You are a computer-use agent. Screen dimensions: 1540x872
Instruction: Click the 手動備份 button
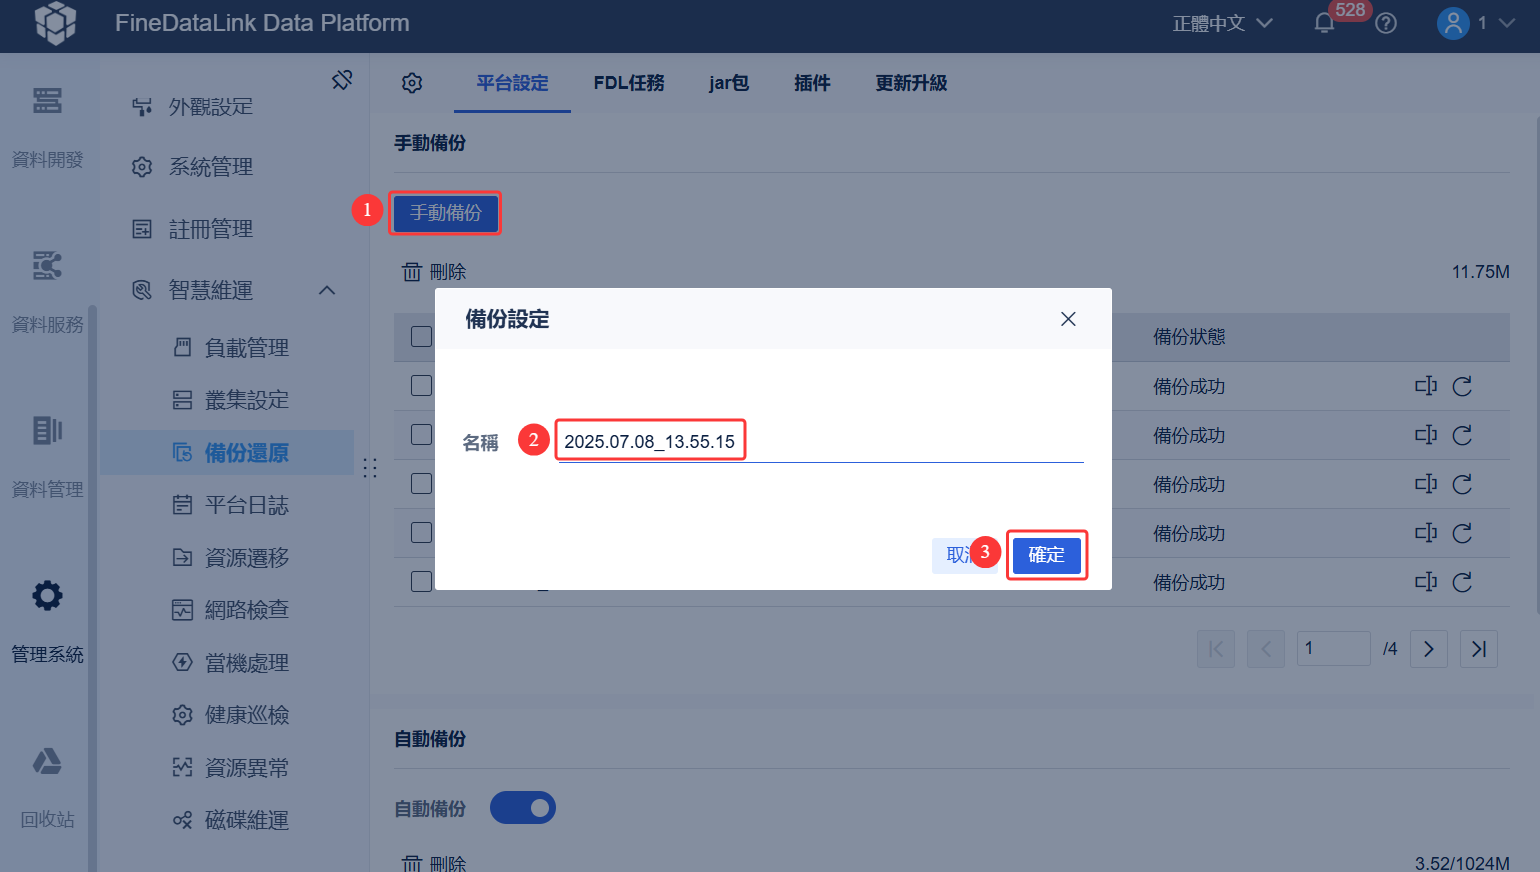446,213
